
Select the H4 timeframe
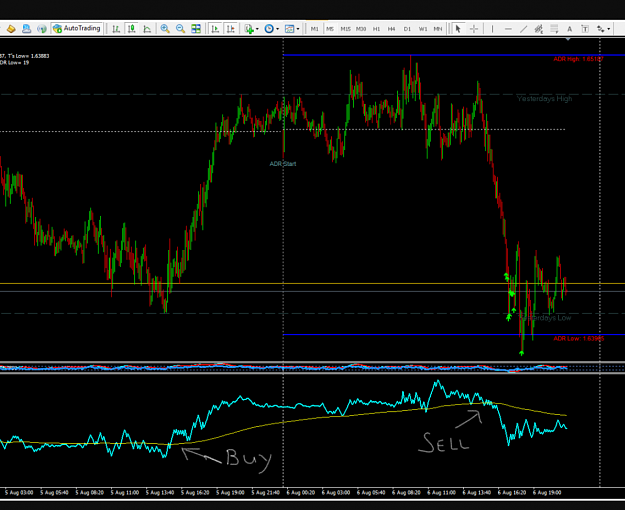(x=391, y=29)
